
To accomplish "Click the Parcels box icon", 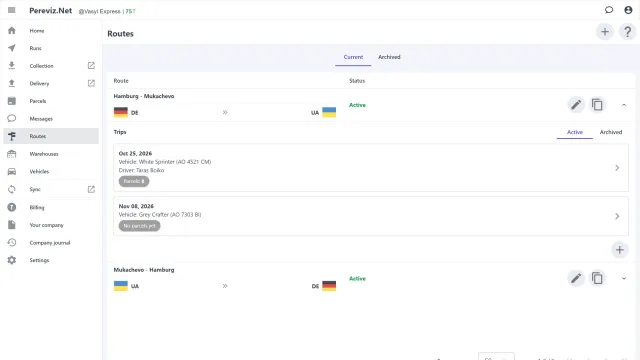I will click(12, 101).
